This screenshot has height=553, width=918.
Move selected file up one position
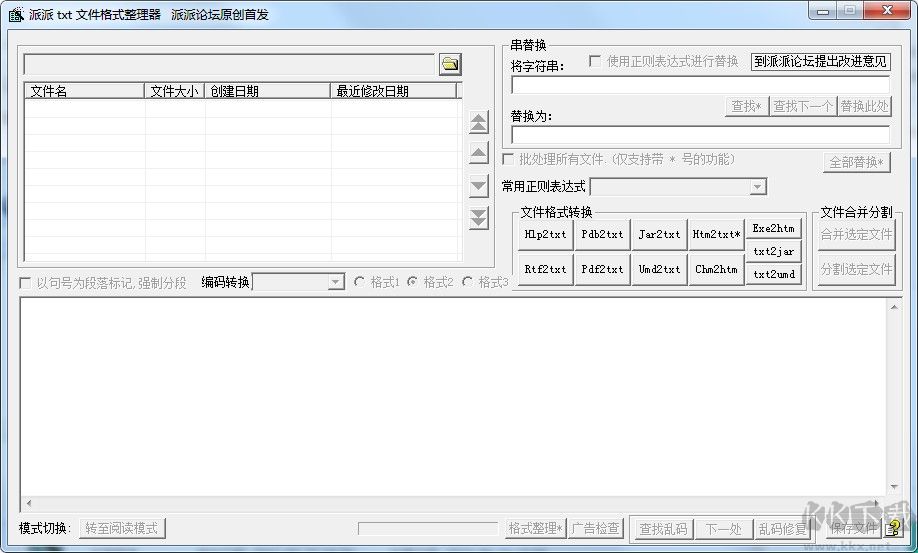click(x=478, y=154)
